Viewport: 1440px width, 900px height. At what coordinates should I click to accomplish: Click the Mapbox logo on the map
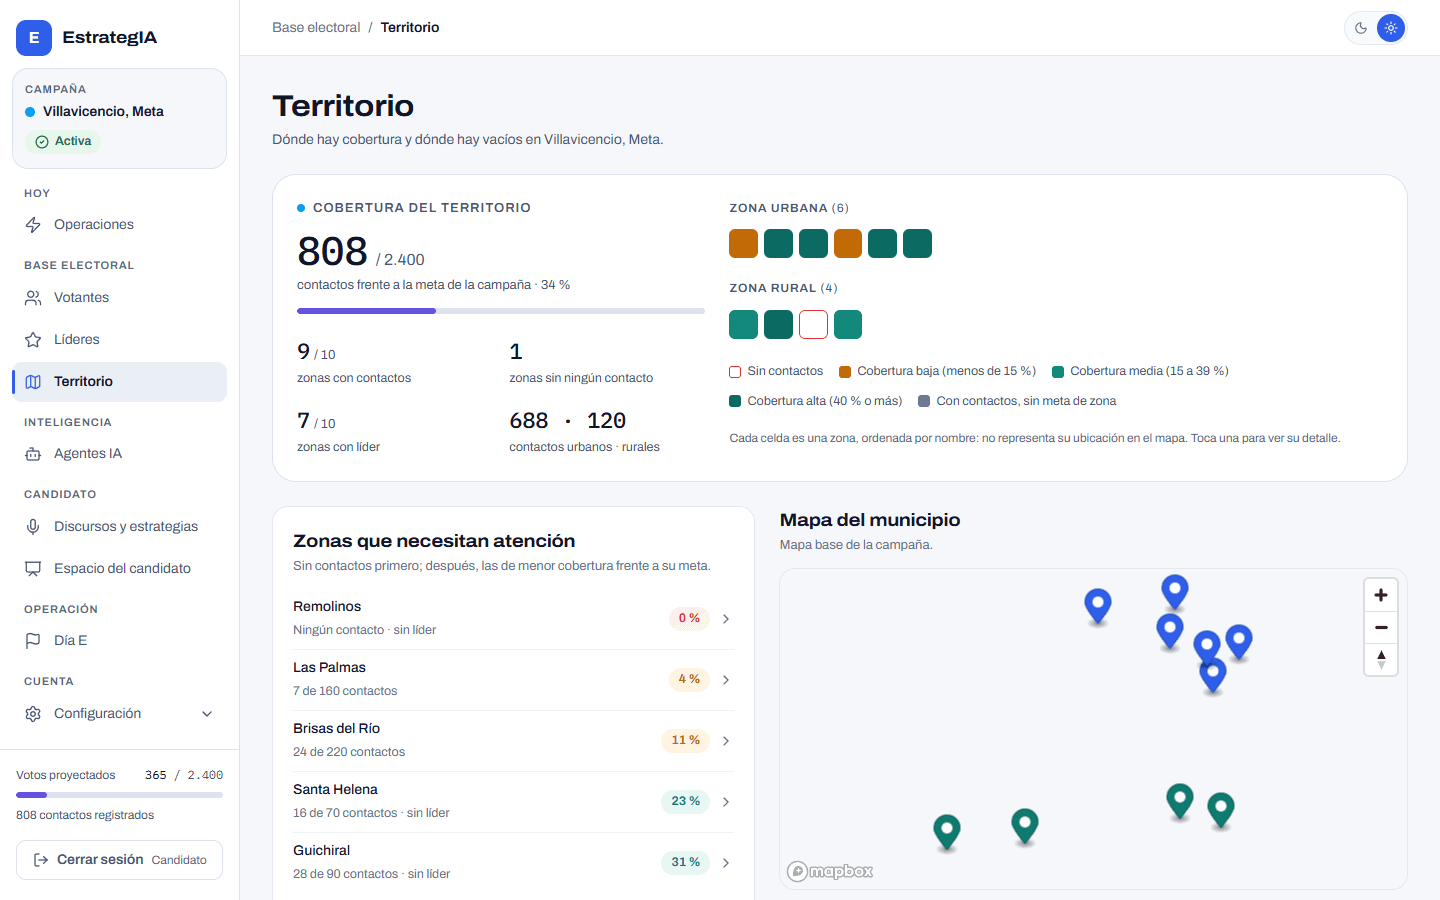(830, 872)
